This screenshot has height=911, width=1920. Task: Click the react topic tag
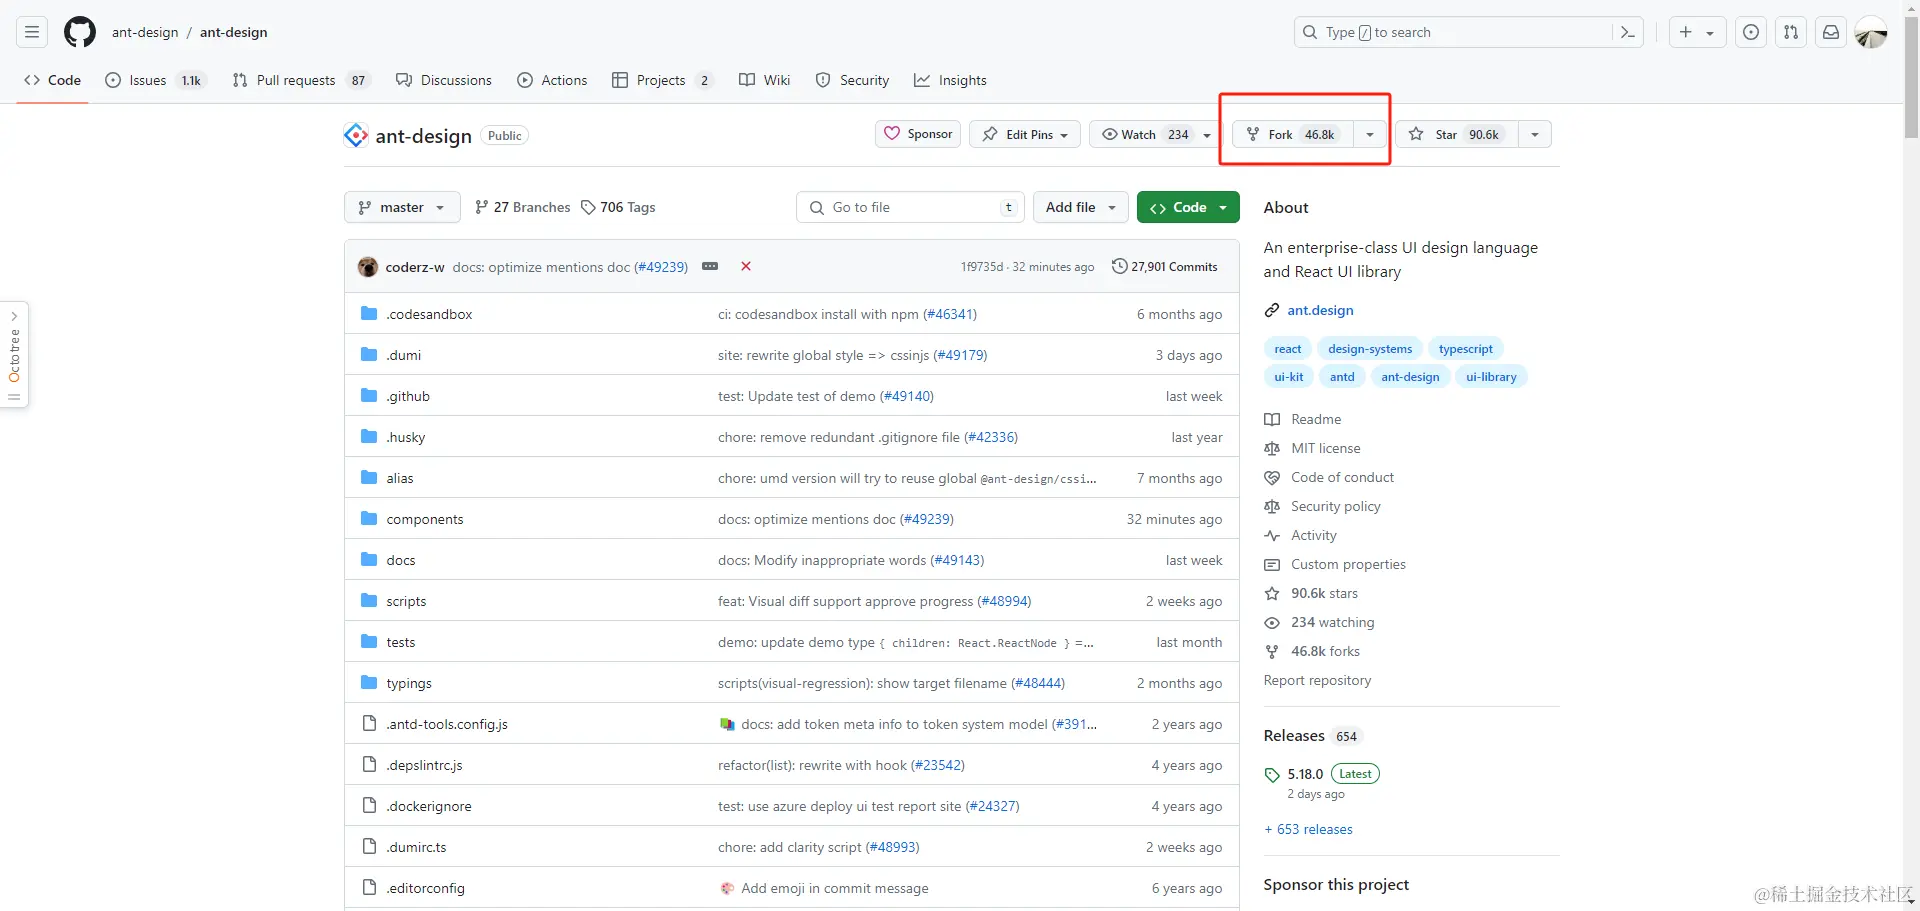coord(1288,349)
